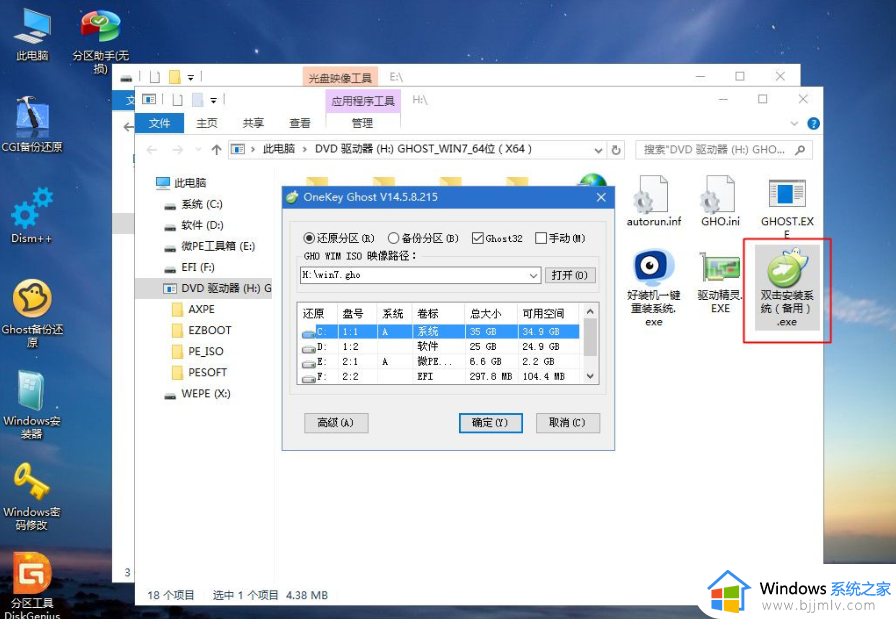896x619 pixels.
Task: Select 此电脑 in navigation tree
Action: coord(181,183)
